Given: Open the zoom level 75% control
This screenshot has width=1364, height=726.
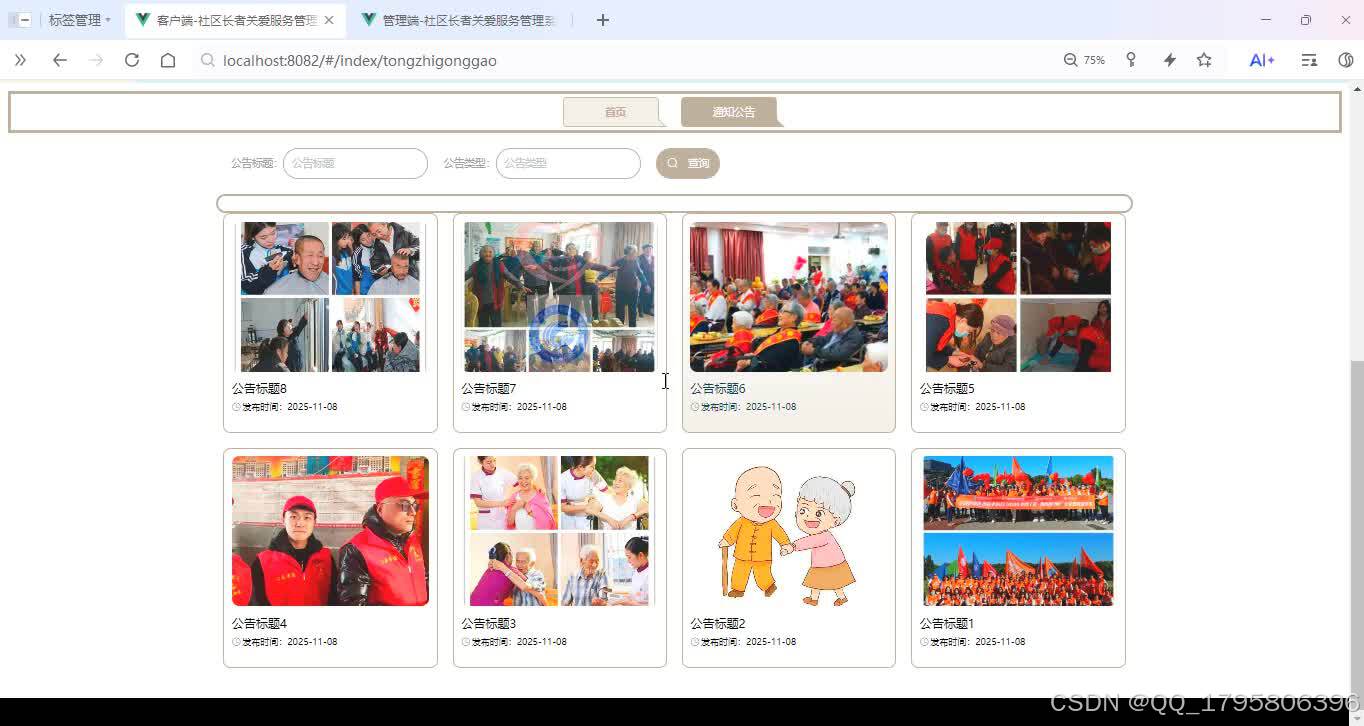Looking at the screenshot, I should pos(1084,60).
